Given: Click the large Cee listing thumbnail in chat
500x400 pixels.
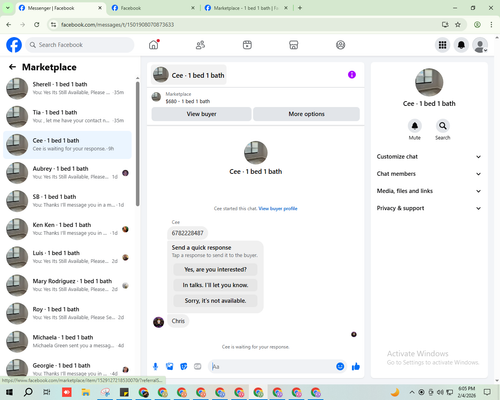Looking at the screenshot, I should point(256,153).
